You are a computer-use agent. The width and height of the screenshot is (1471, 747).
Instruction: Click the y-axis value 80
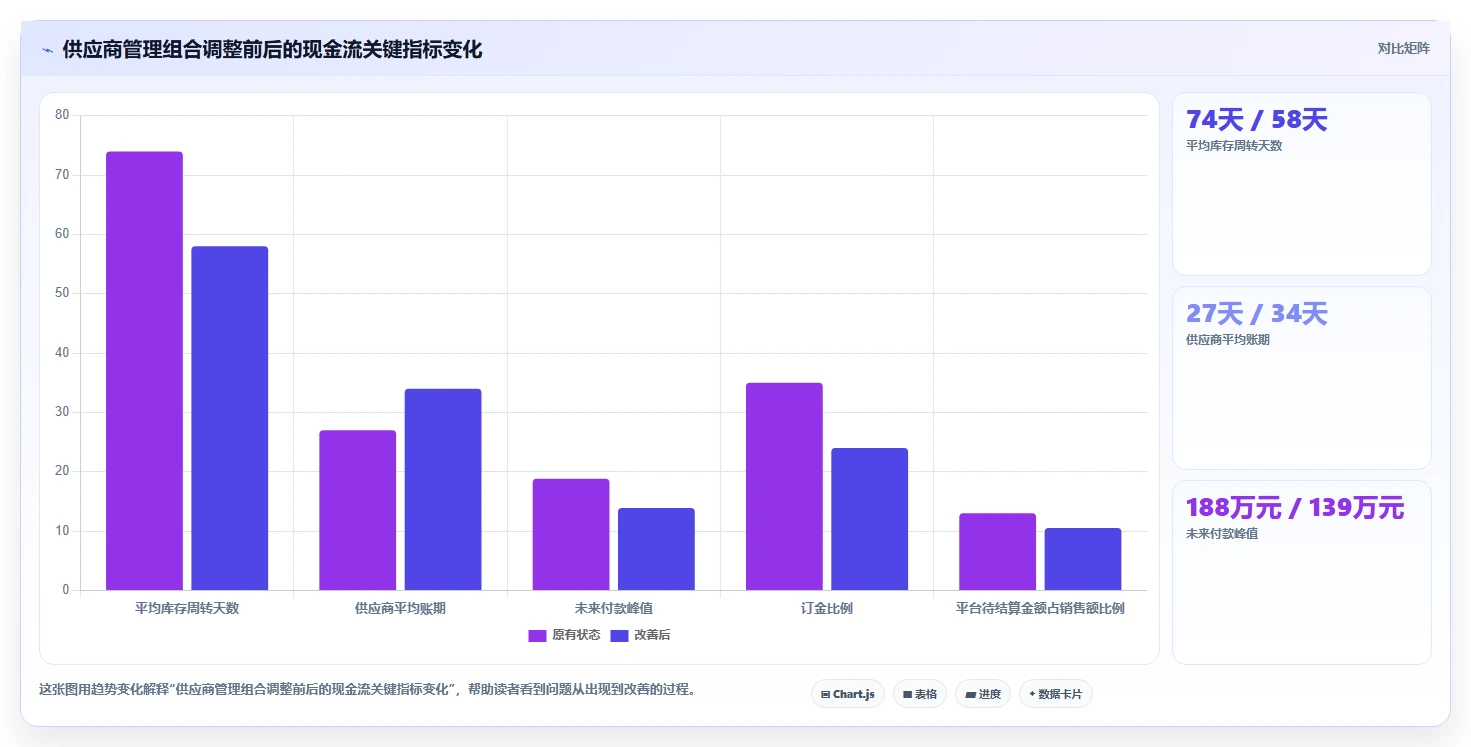62,115
